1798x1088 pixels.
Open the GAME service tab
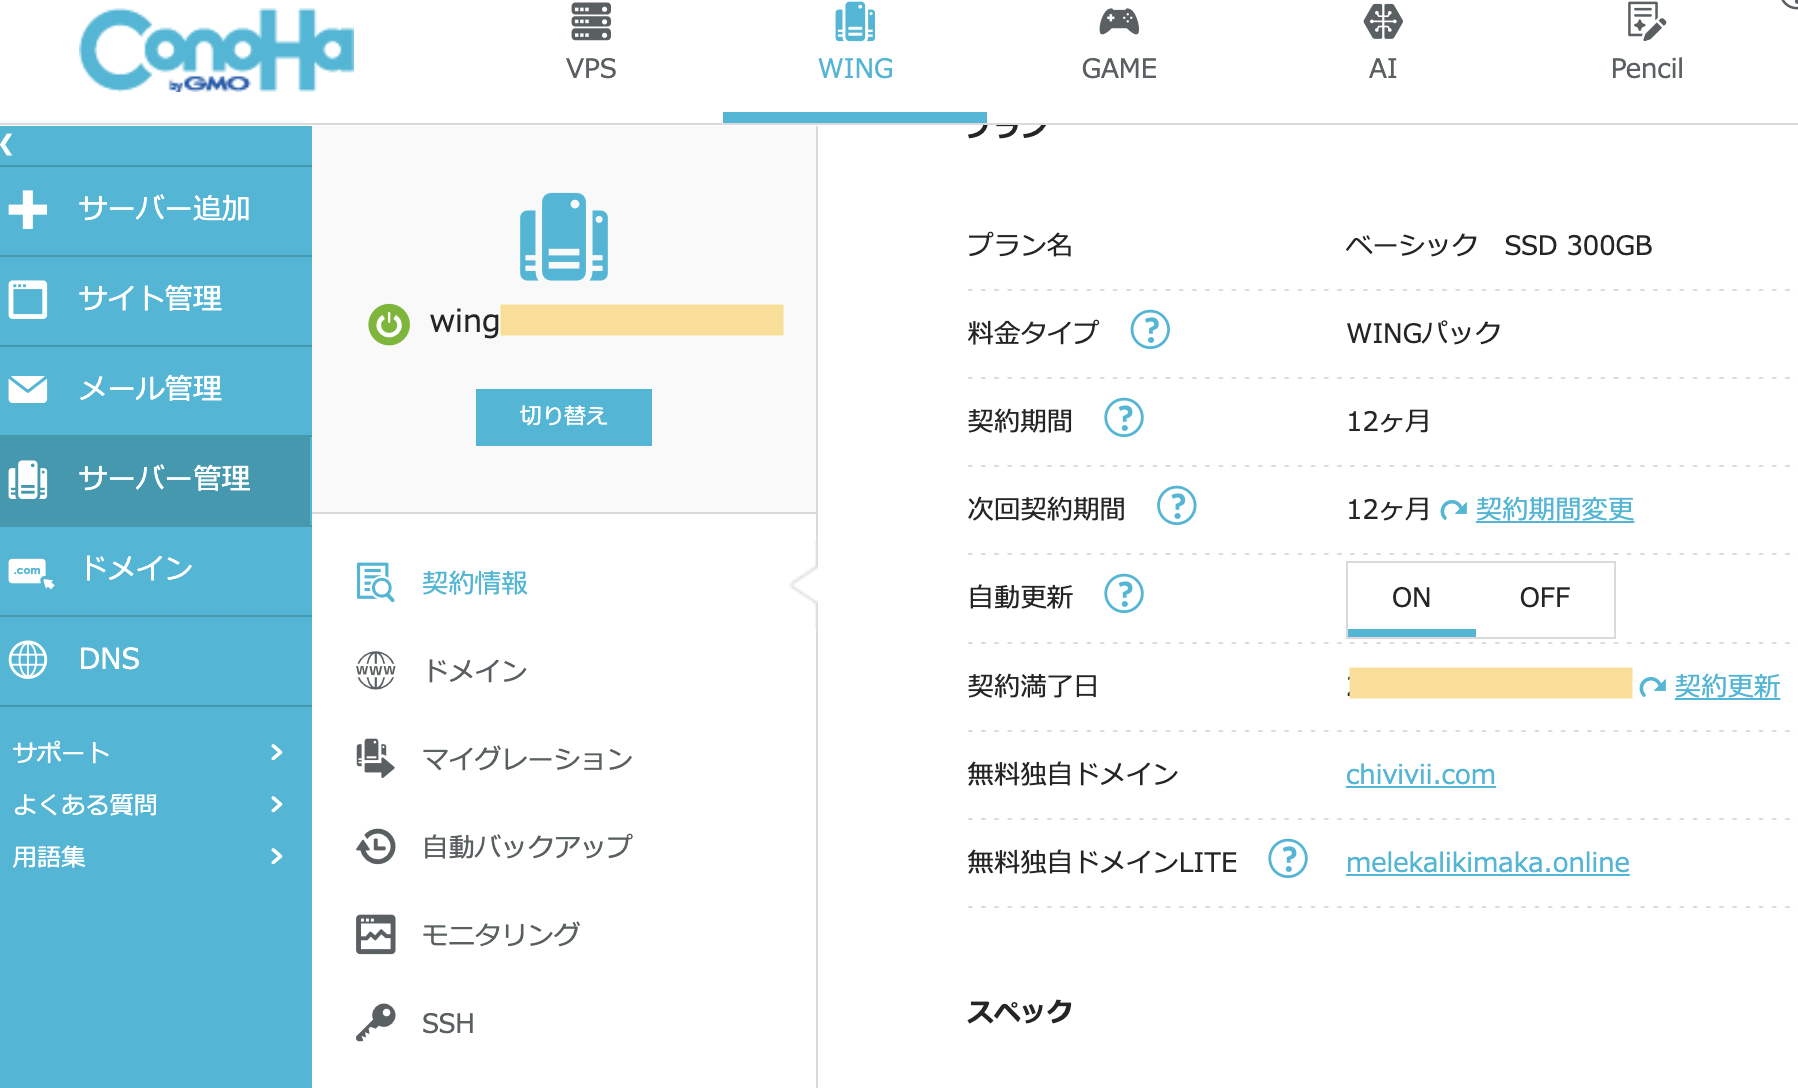click(x=1119, y=43)
